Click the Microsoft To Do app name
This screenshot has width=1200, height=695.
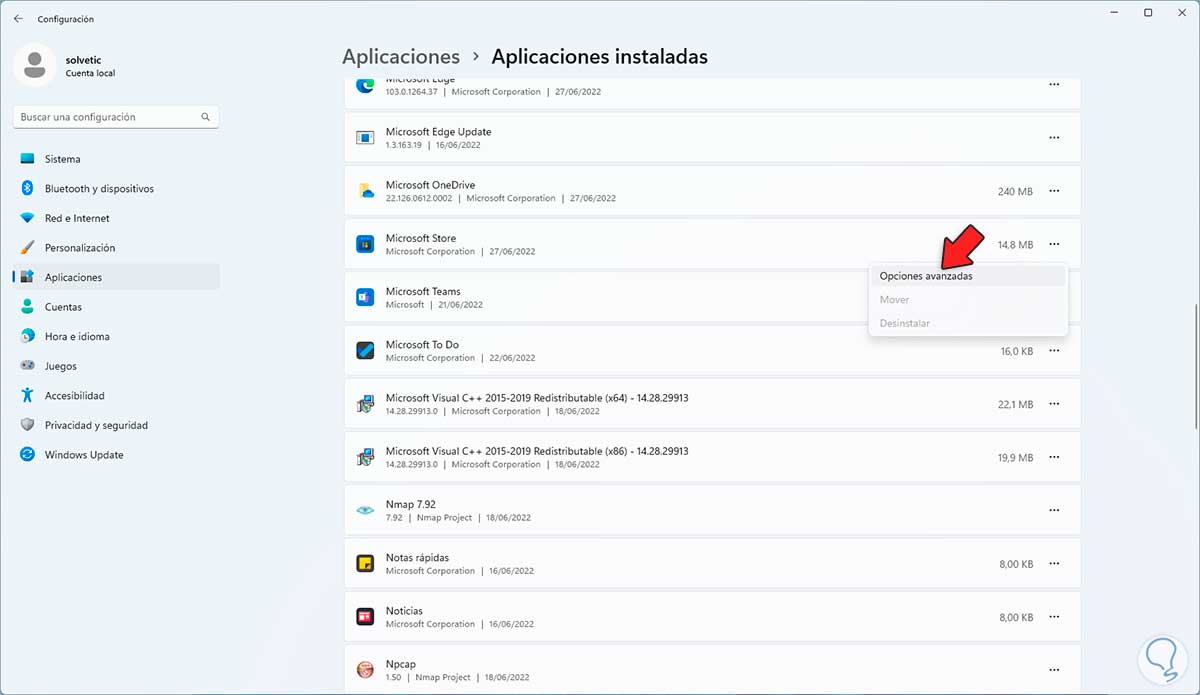click(x=422, y=345)
